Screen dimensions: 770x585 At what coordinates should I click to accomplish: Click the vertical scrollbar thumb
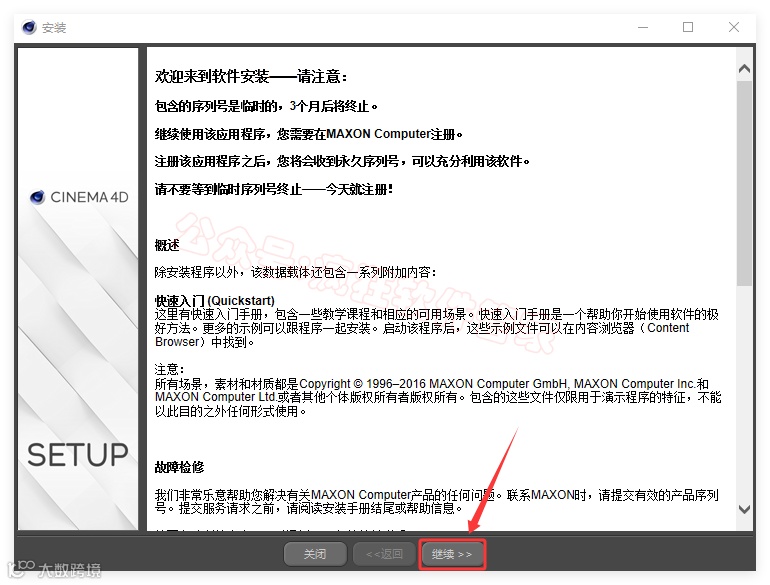pyautogui.click(x=744, y=183)
